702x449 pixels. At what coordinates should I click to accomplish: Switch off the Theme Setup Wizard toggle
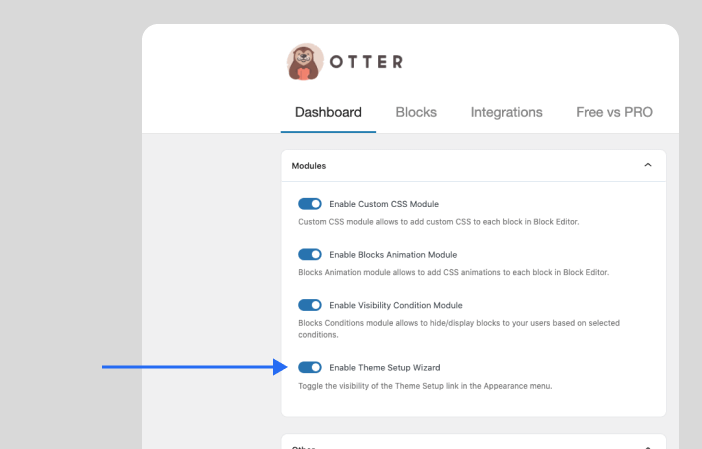(x=310, y=367)
